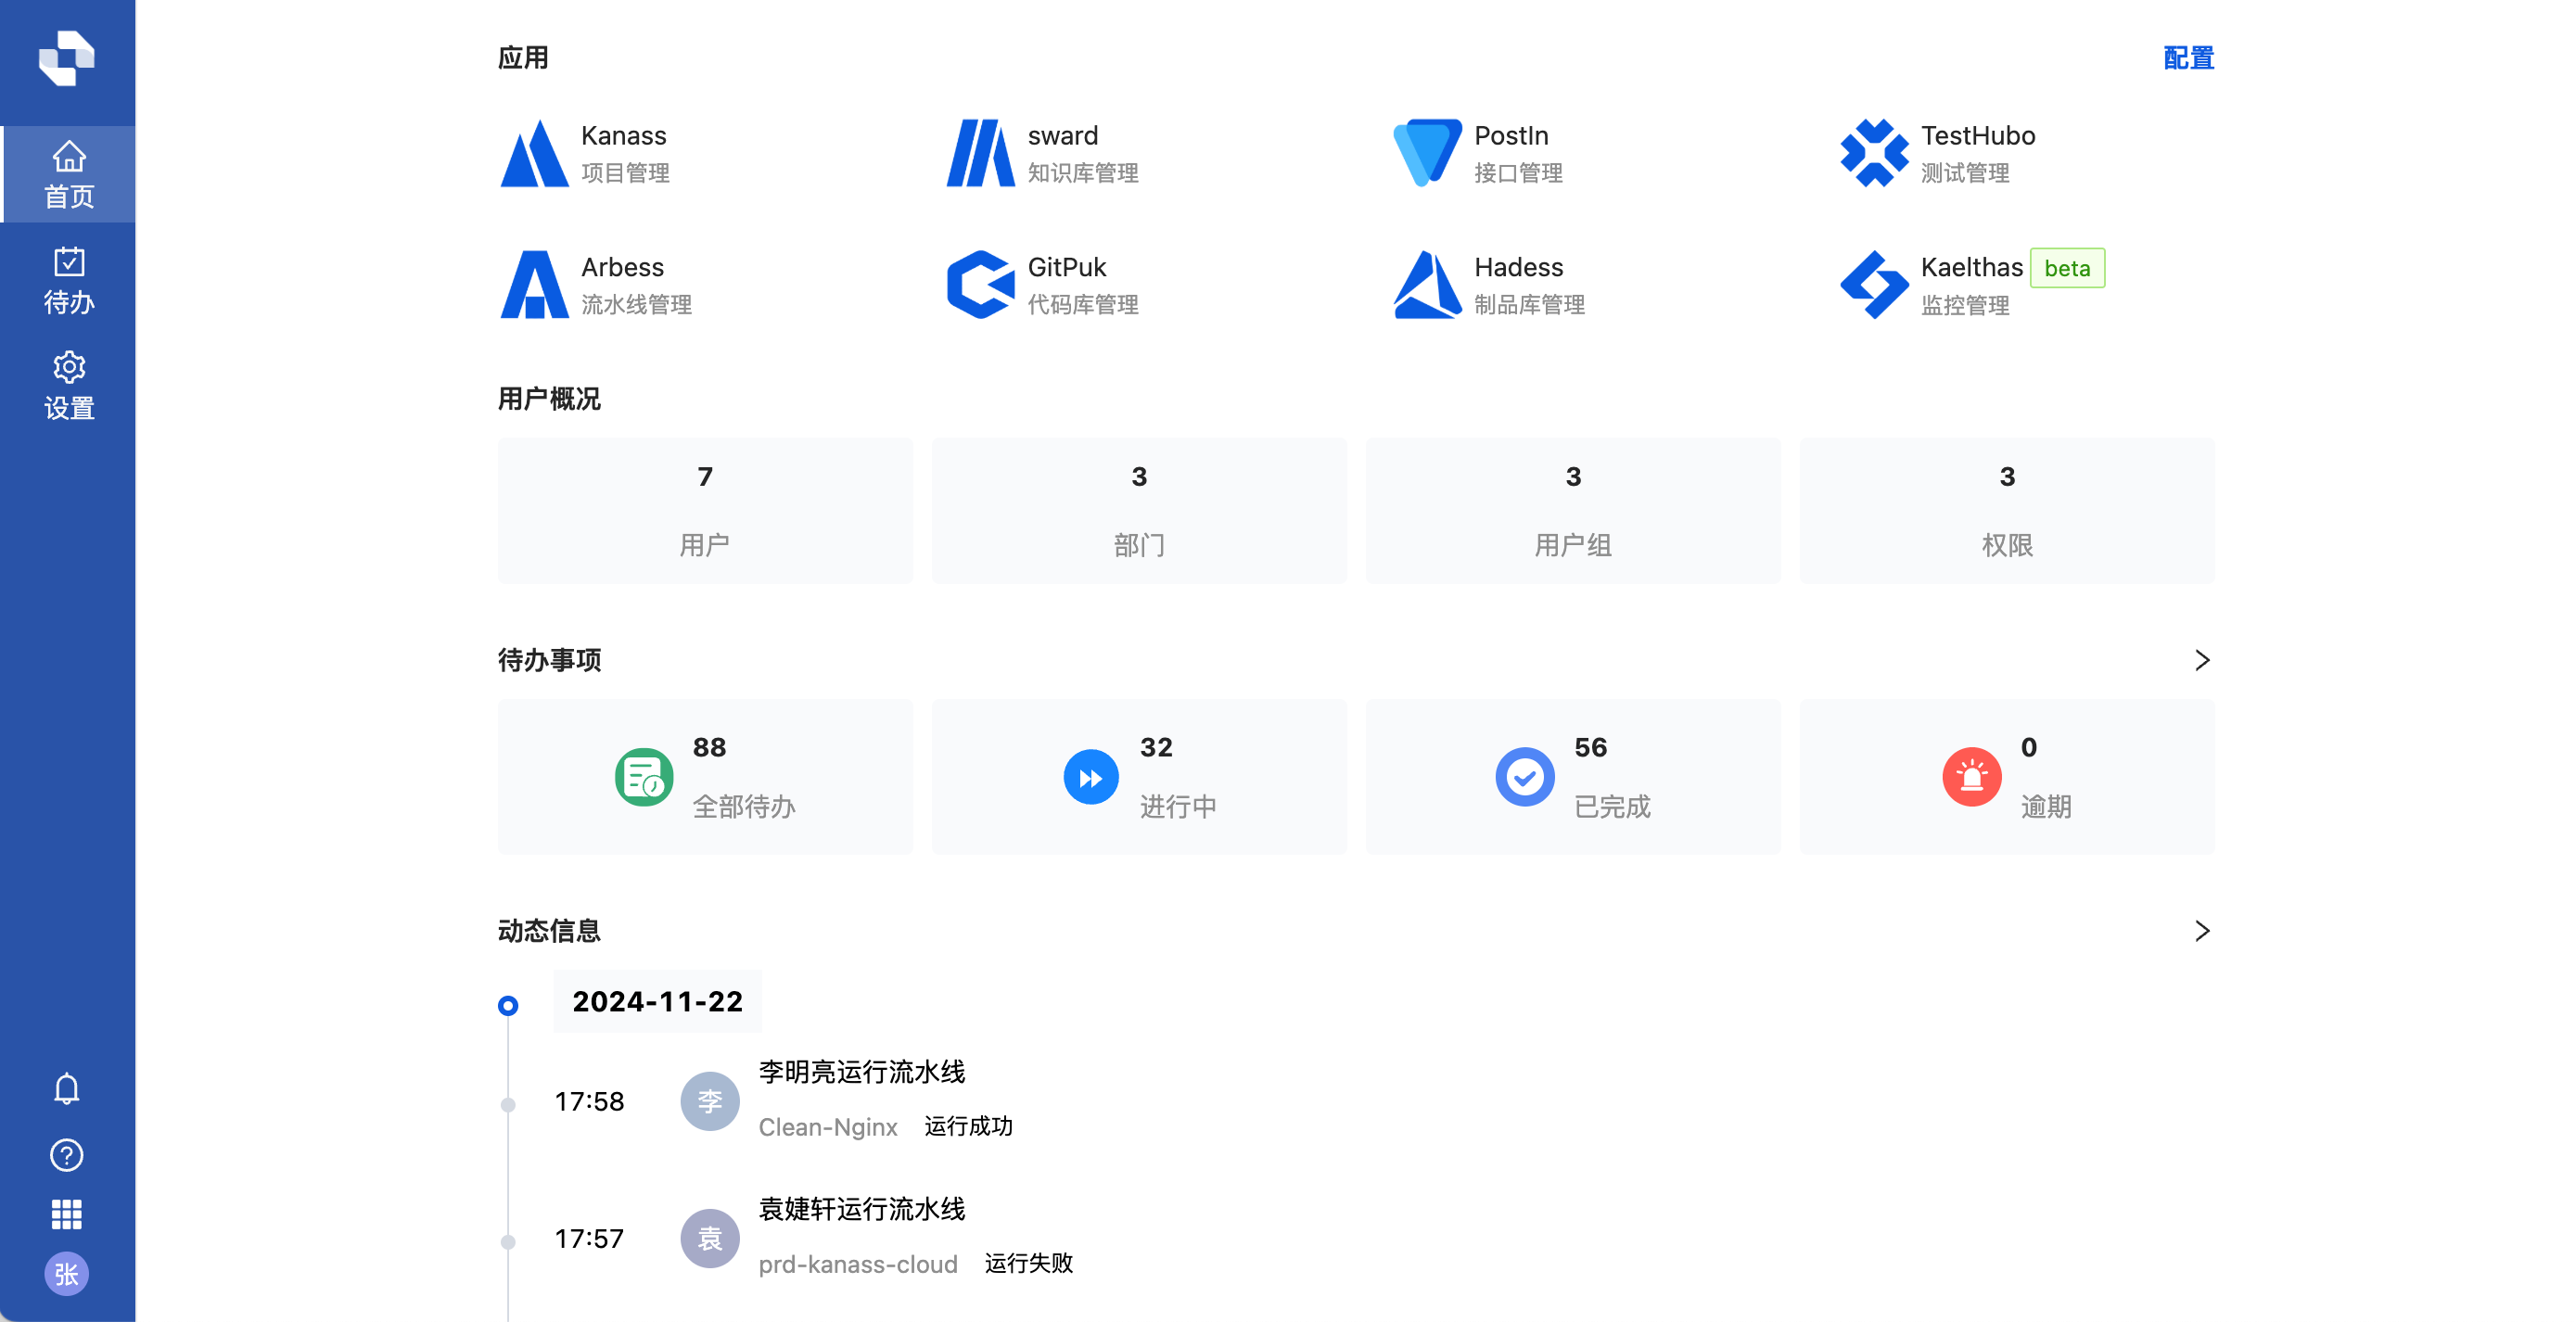Select the 2024-11-22 timeline marker

[x=508, y=1005]
